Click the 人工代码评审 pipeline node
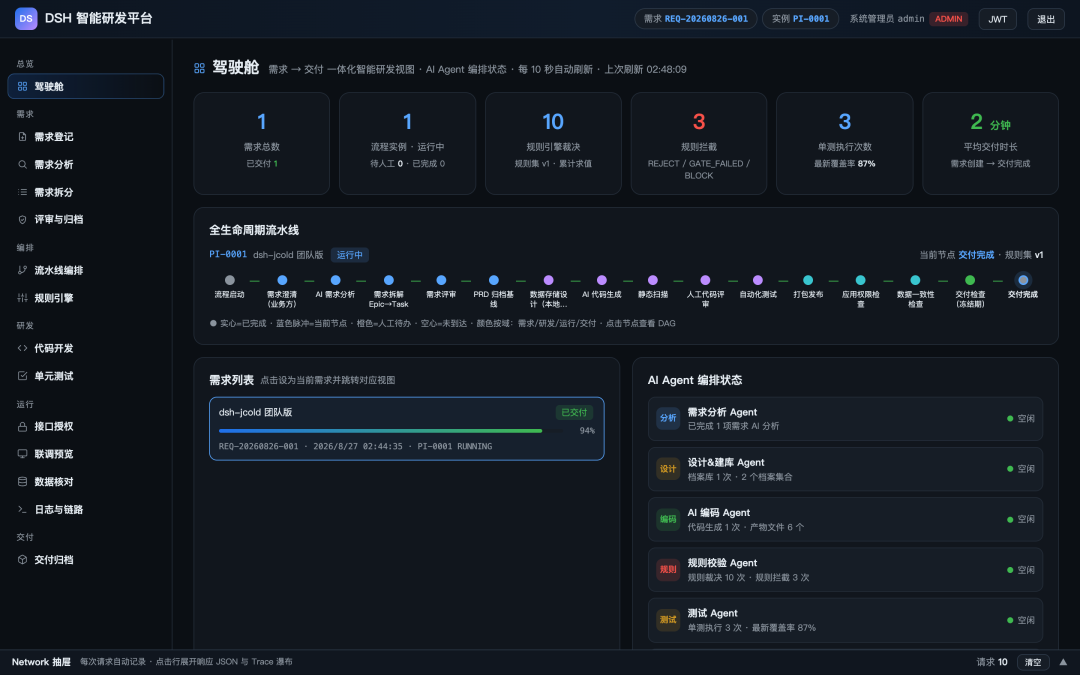The height and width of the screenshot is (675, 1080). click(705, 280)
